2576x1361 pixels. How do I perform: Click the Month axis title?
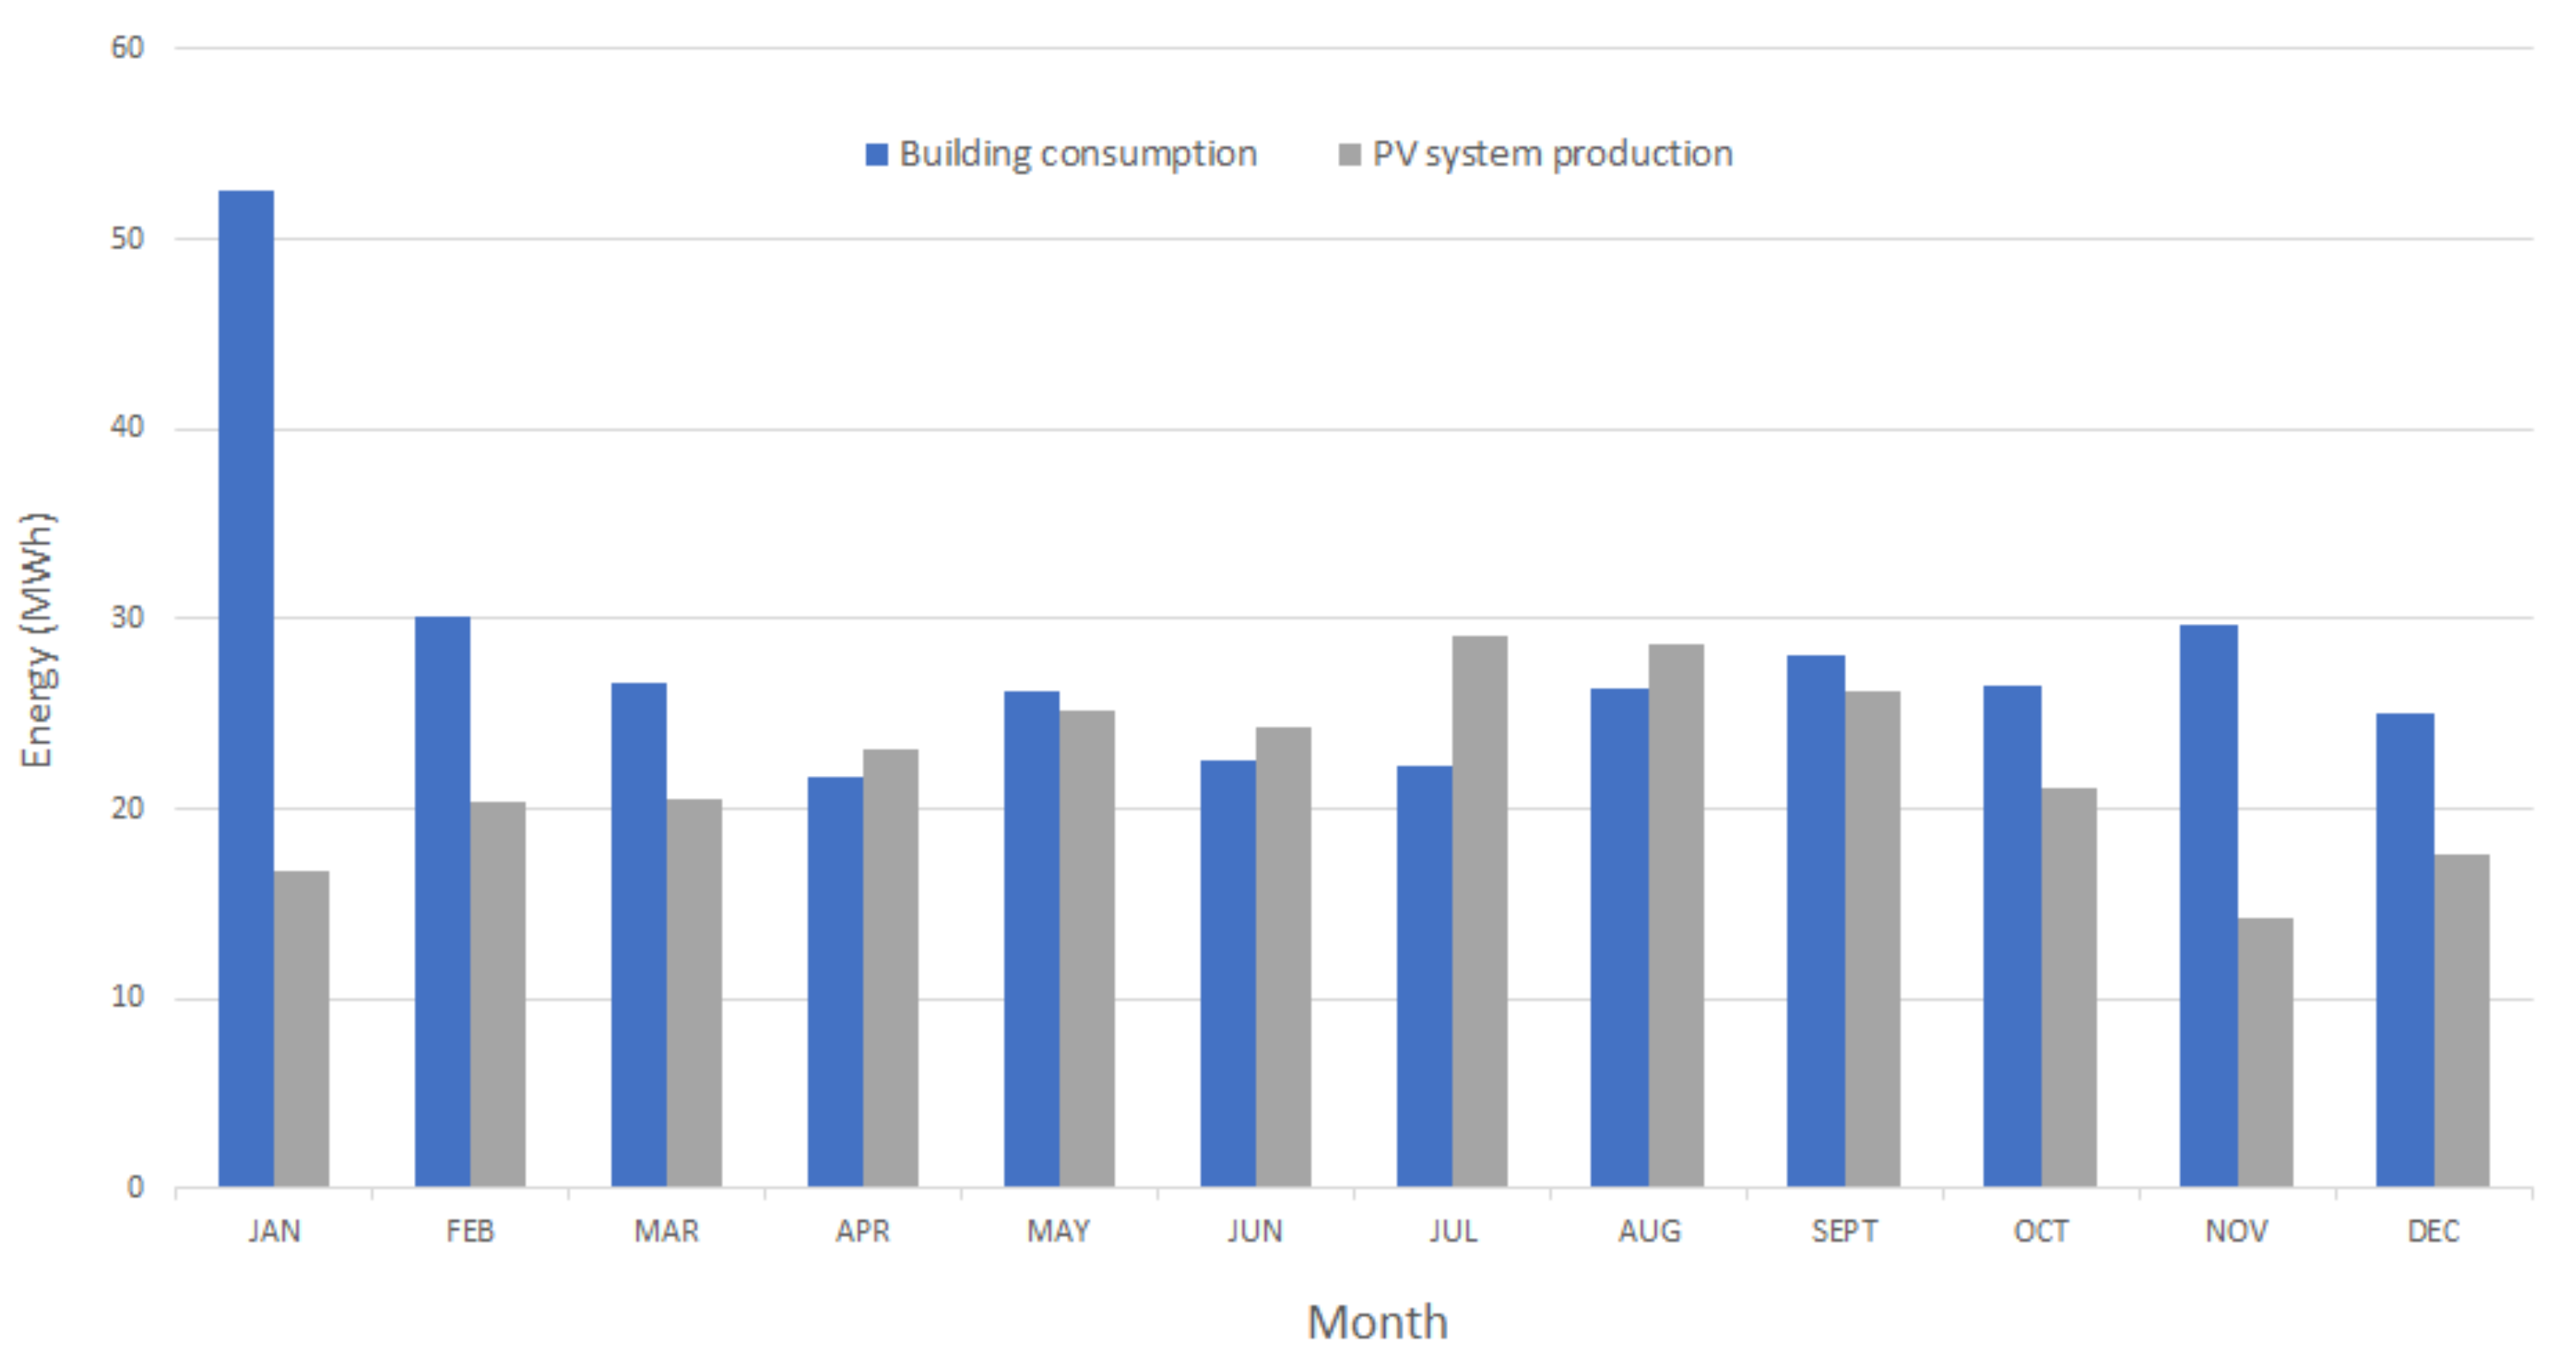(x=1377, y=1322)
